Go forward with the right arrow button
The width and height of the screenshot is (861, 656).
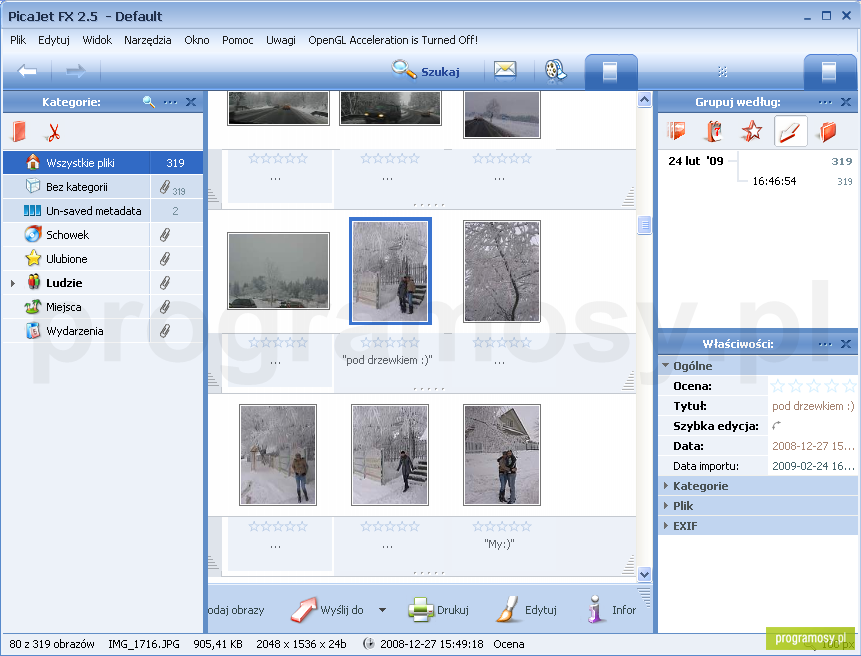tap(76, 71)
